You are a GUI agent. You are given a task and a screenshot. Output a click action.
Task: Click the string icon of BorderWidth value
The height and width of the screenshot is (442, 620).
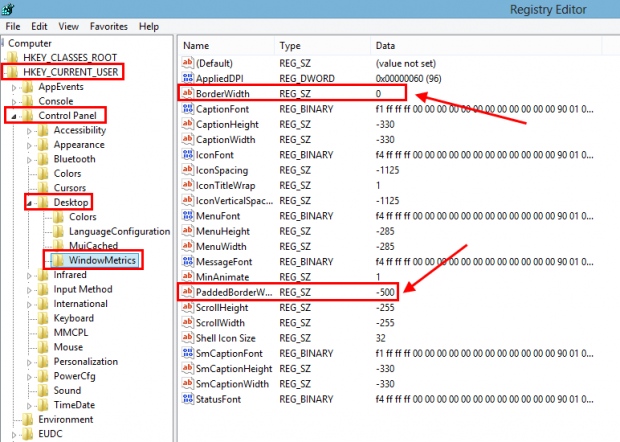point(187,93)
